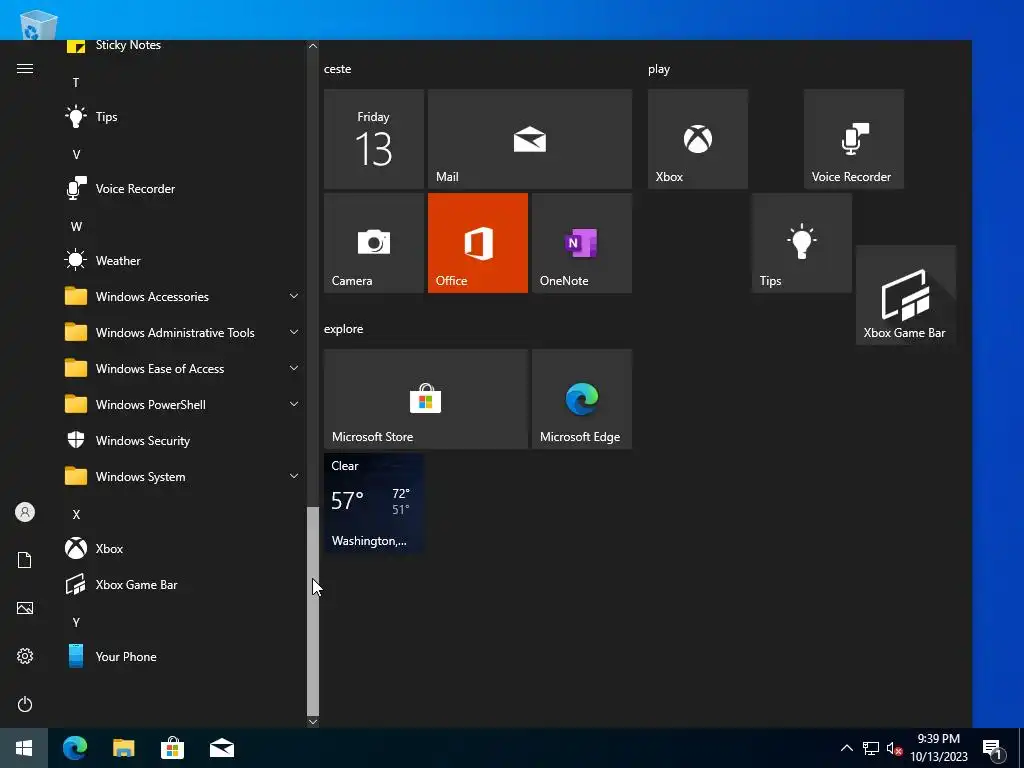The image size is (1024, 768).
Task: Open the Tips tile
Action: 801,243
